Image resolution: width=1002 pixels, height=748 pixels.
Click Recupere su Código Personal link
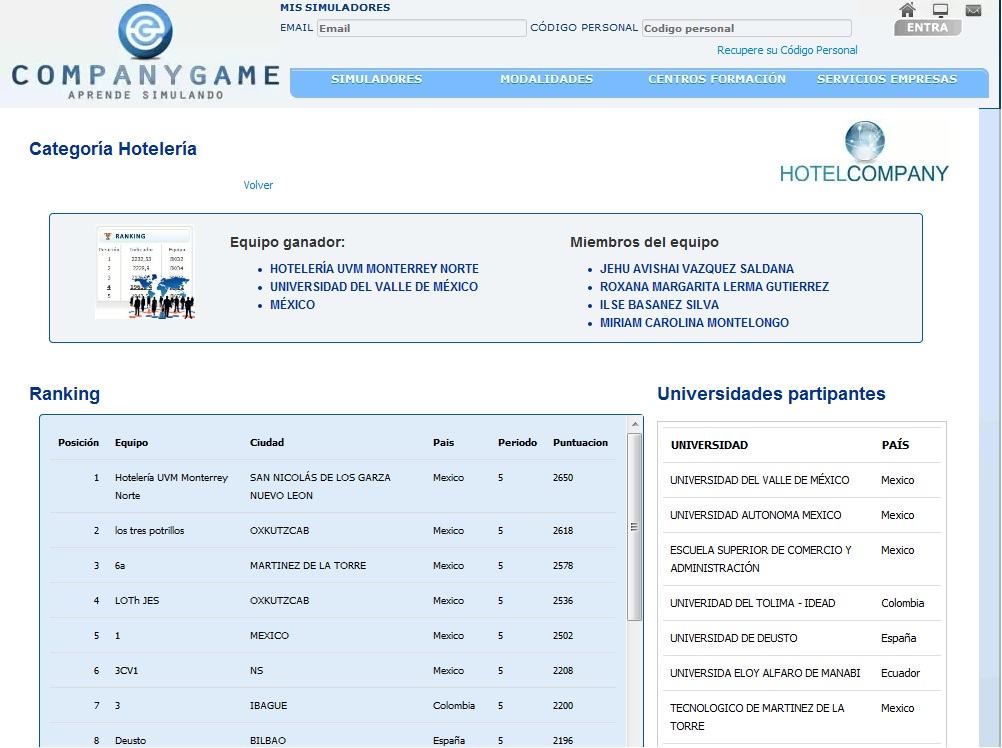[x=786, y=50]
